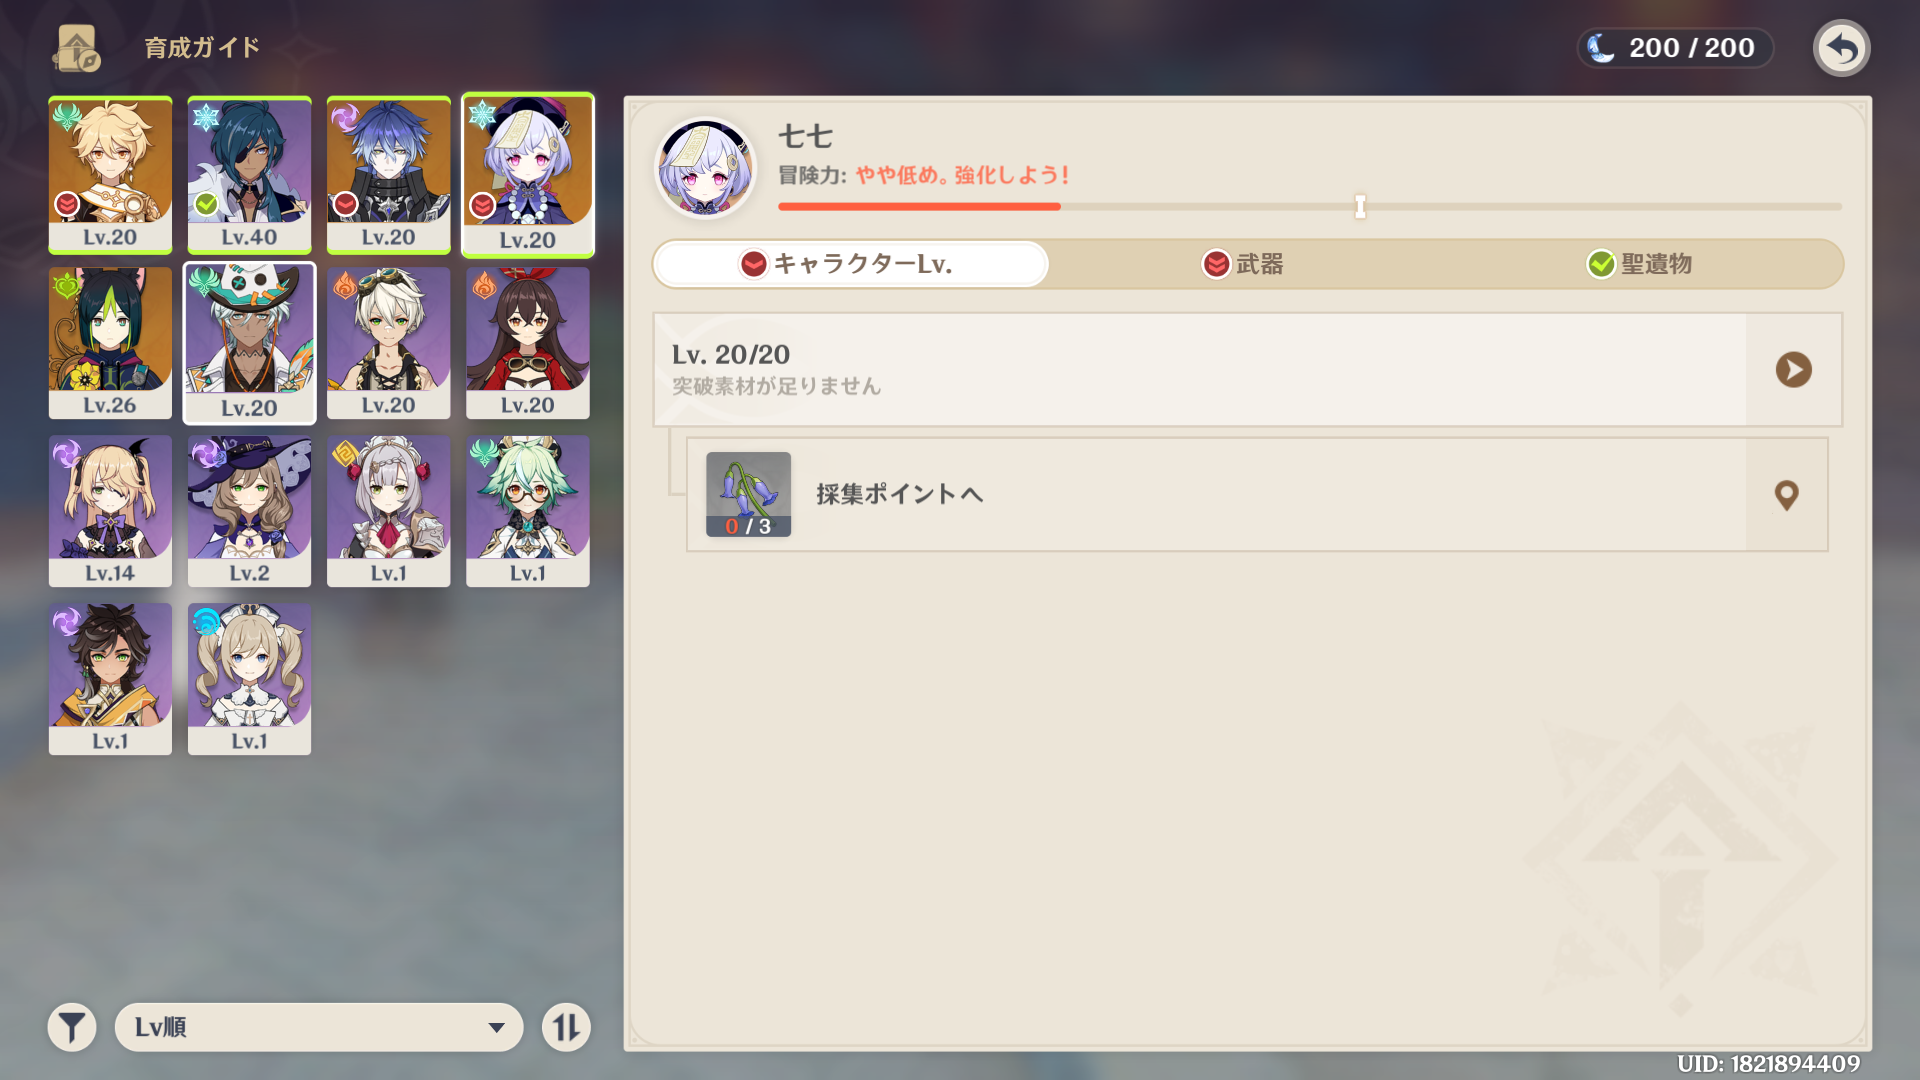Switch to the キャラクターLv. tab
The height and width of the screenshot is (1080, 1920).
click(x=851, y=264)
